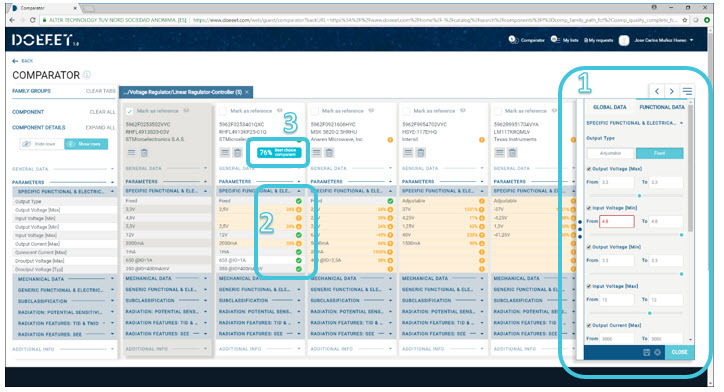The image size is (724, 392).
Task: Go to next filter panel with right chevron
Action: coord(672,91)
